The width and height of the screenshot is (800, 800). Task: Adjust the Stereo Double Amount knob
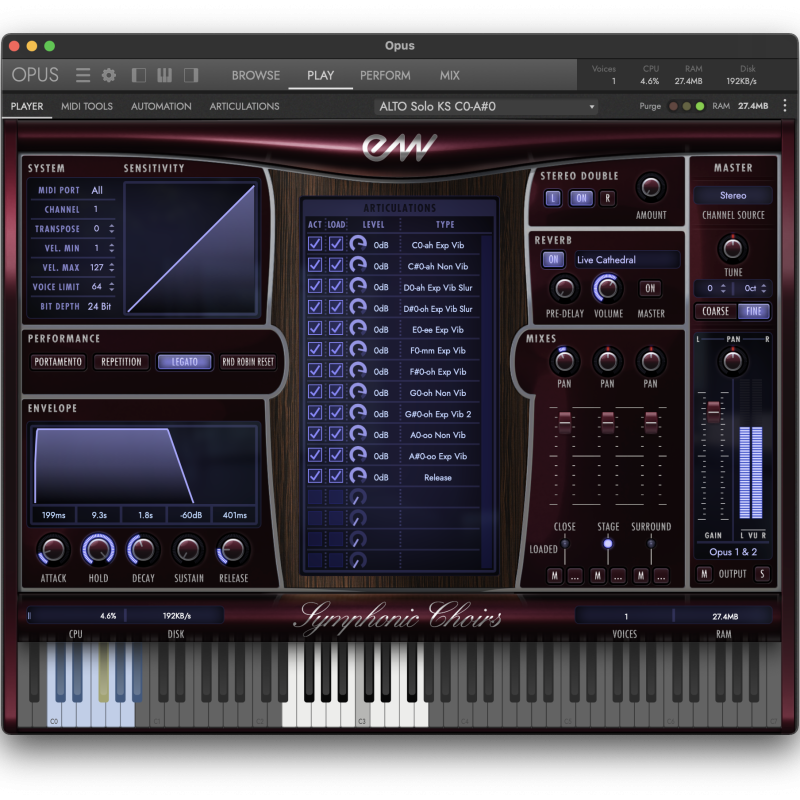click(651, 187)
